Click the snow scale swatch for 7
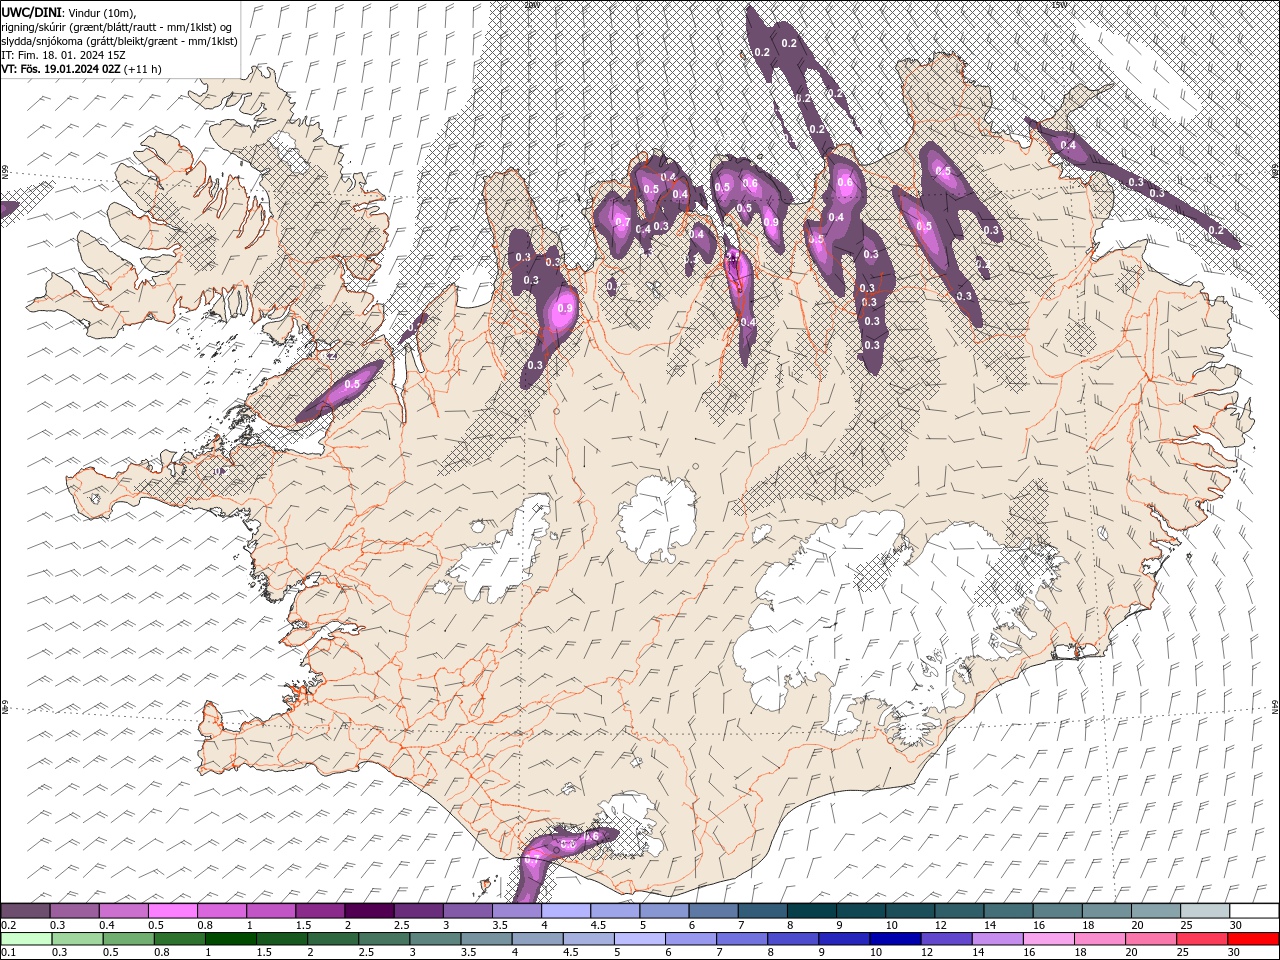 (x=761, y=911)
